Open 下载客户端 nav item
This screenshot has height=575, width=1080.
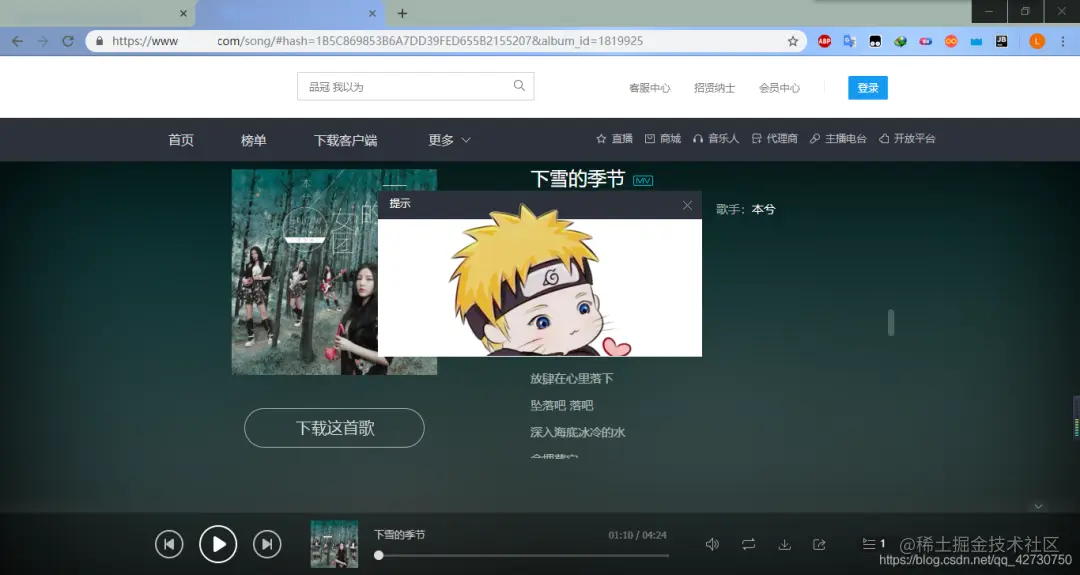click(345, 140)
